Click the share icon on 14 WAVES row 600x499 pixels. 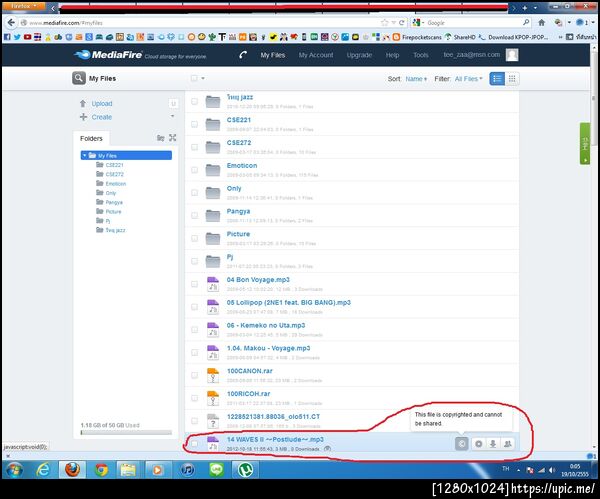(508, 444)
